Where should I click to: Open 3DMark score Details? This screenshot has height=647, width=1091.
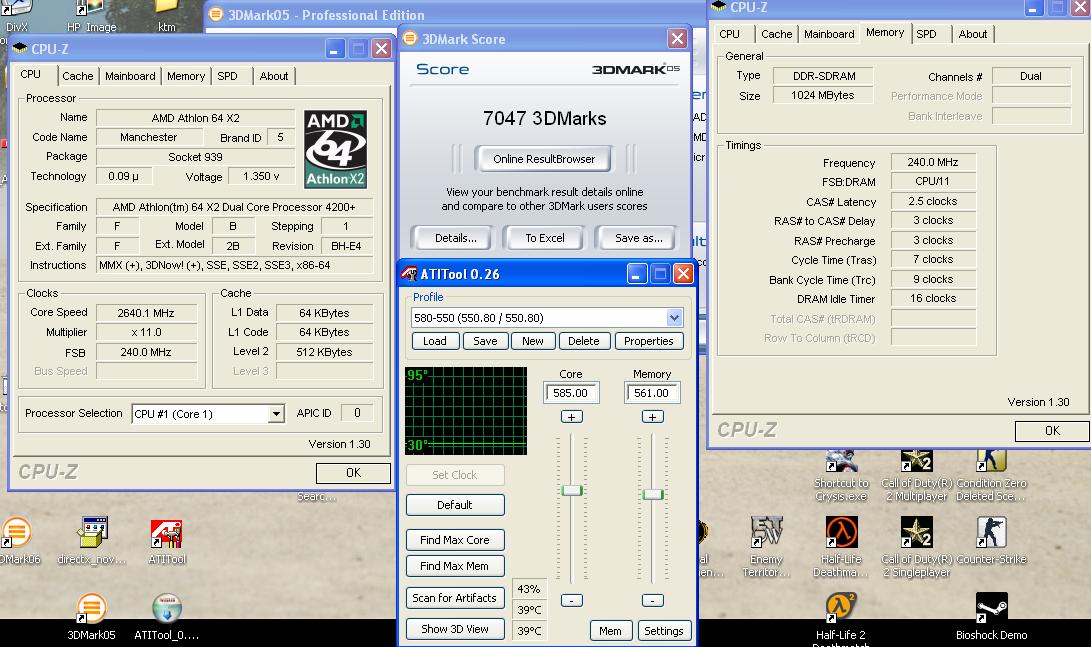tap(455, 238)
